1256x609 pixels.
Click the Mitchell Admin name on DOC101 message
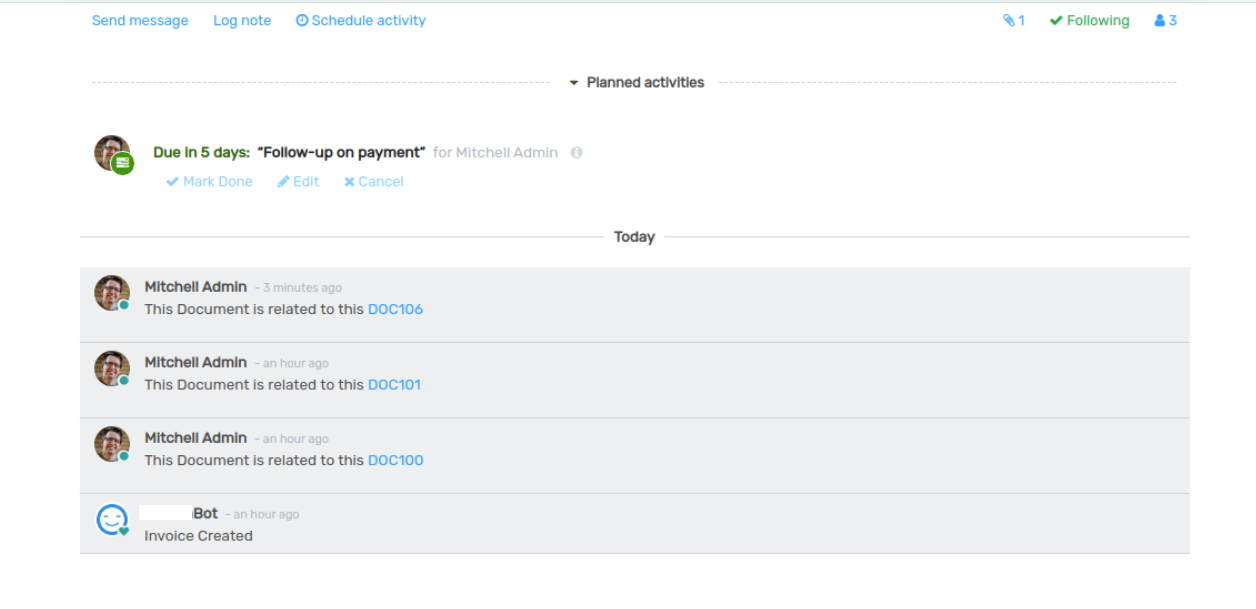(x=196, y=363)
